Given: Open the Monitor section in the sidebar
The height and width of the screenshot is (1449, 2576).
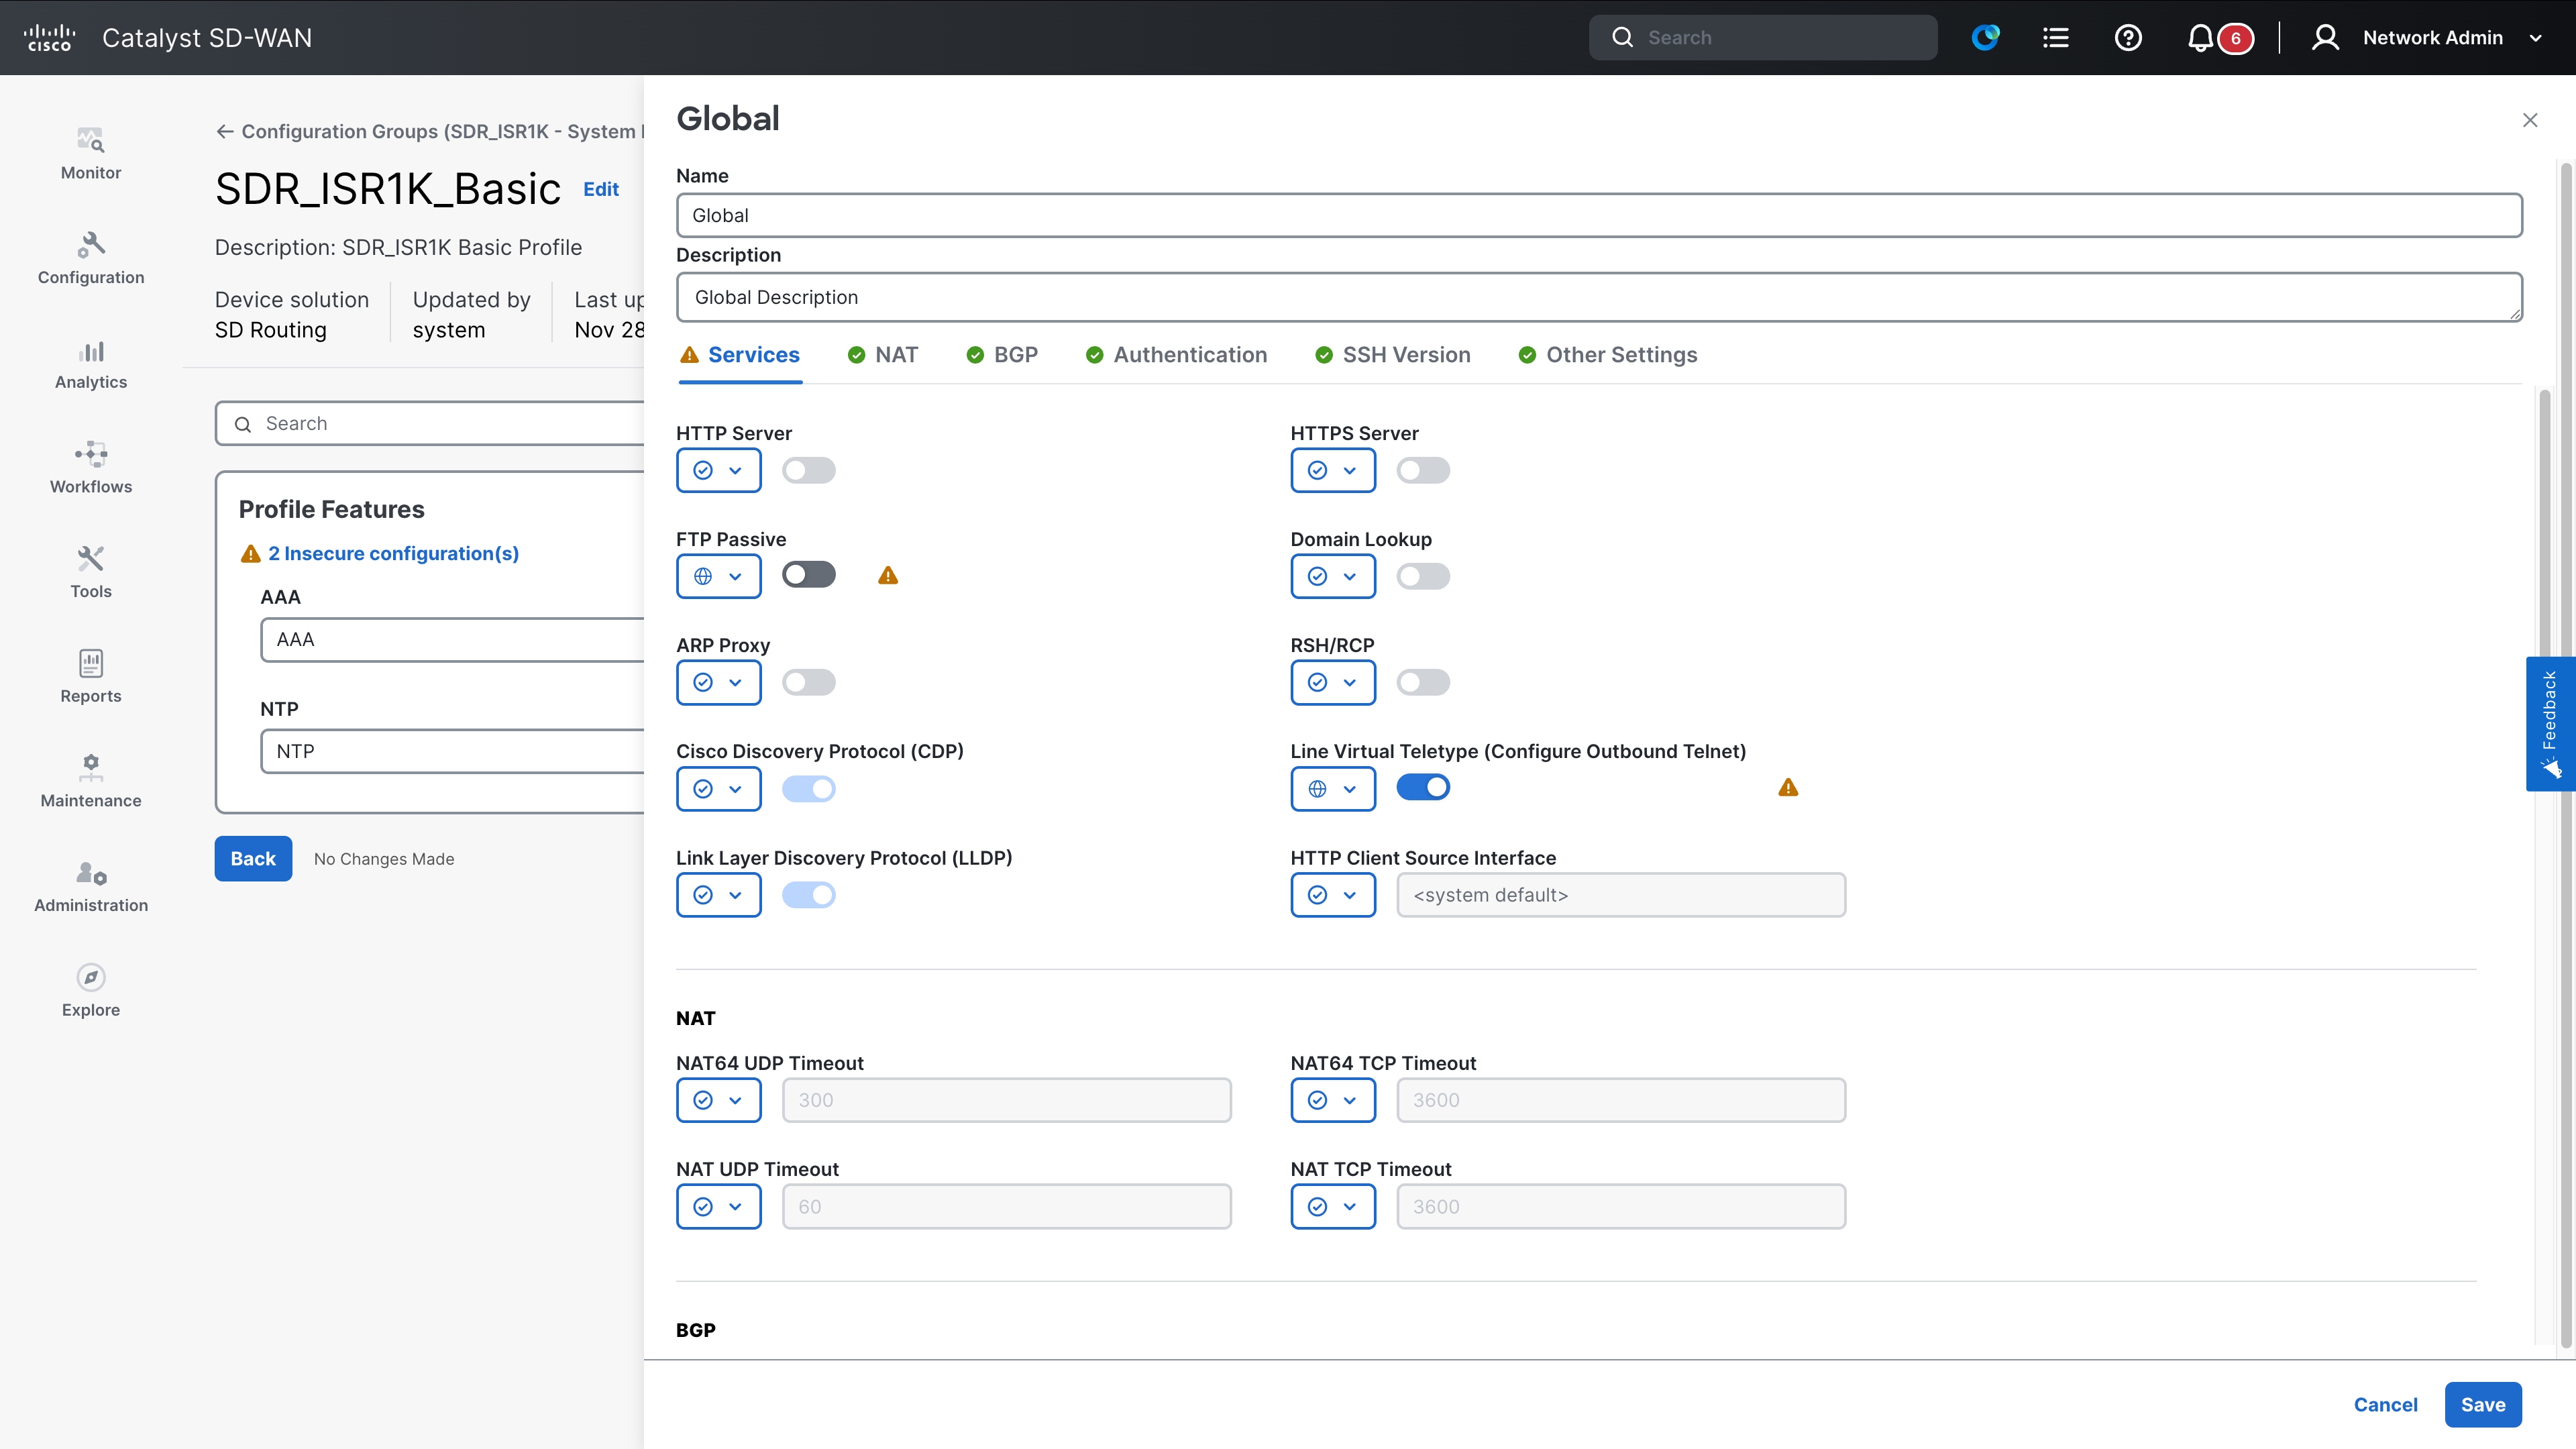Looking at the screenshot, I should click(90, 152).
